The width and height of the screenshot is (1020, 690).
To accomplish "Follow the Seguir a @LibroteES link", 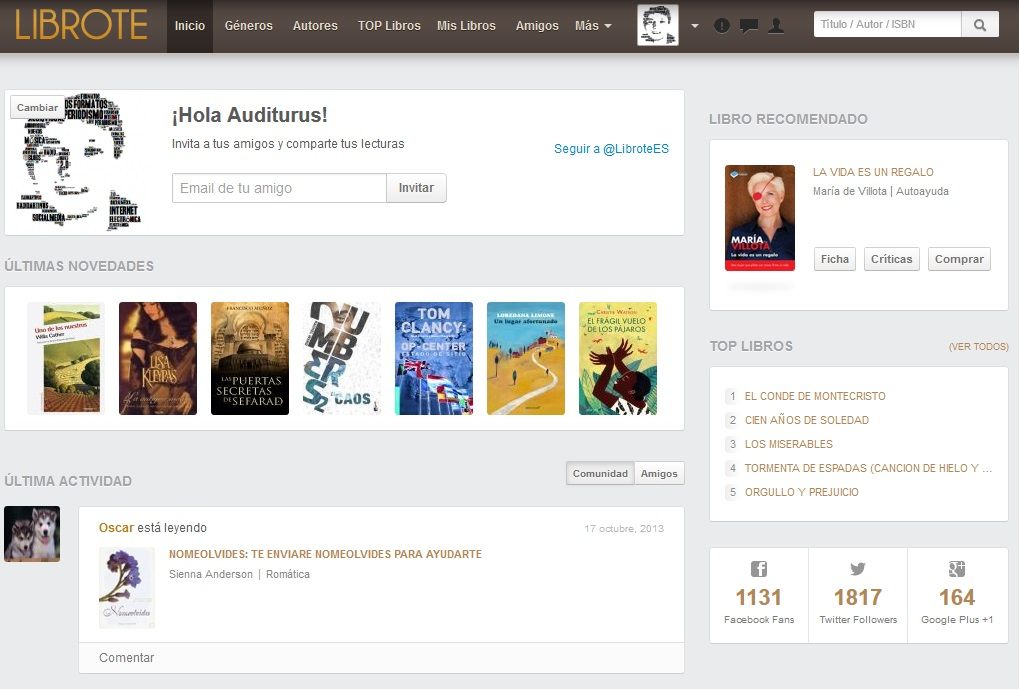I will pyautogui.click(x=611, y=149).
